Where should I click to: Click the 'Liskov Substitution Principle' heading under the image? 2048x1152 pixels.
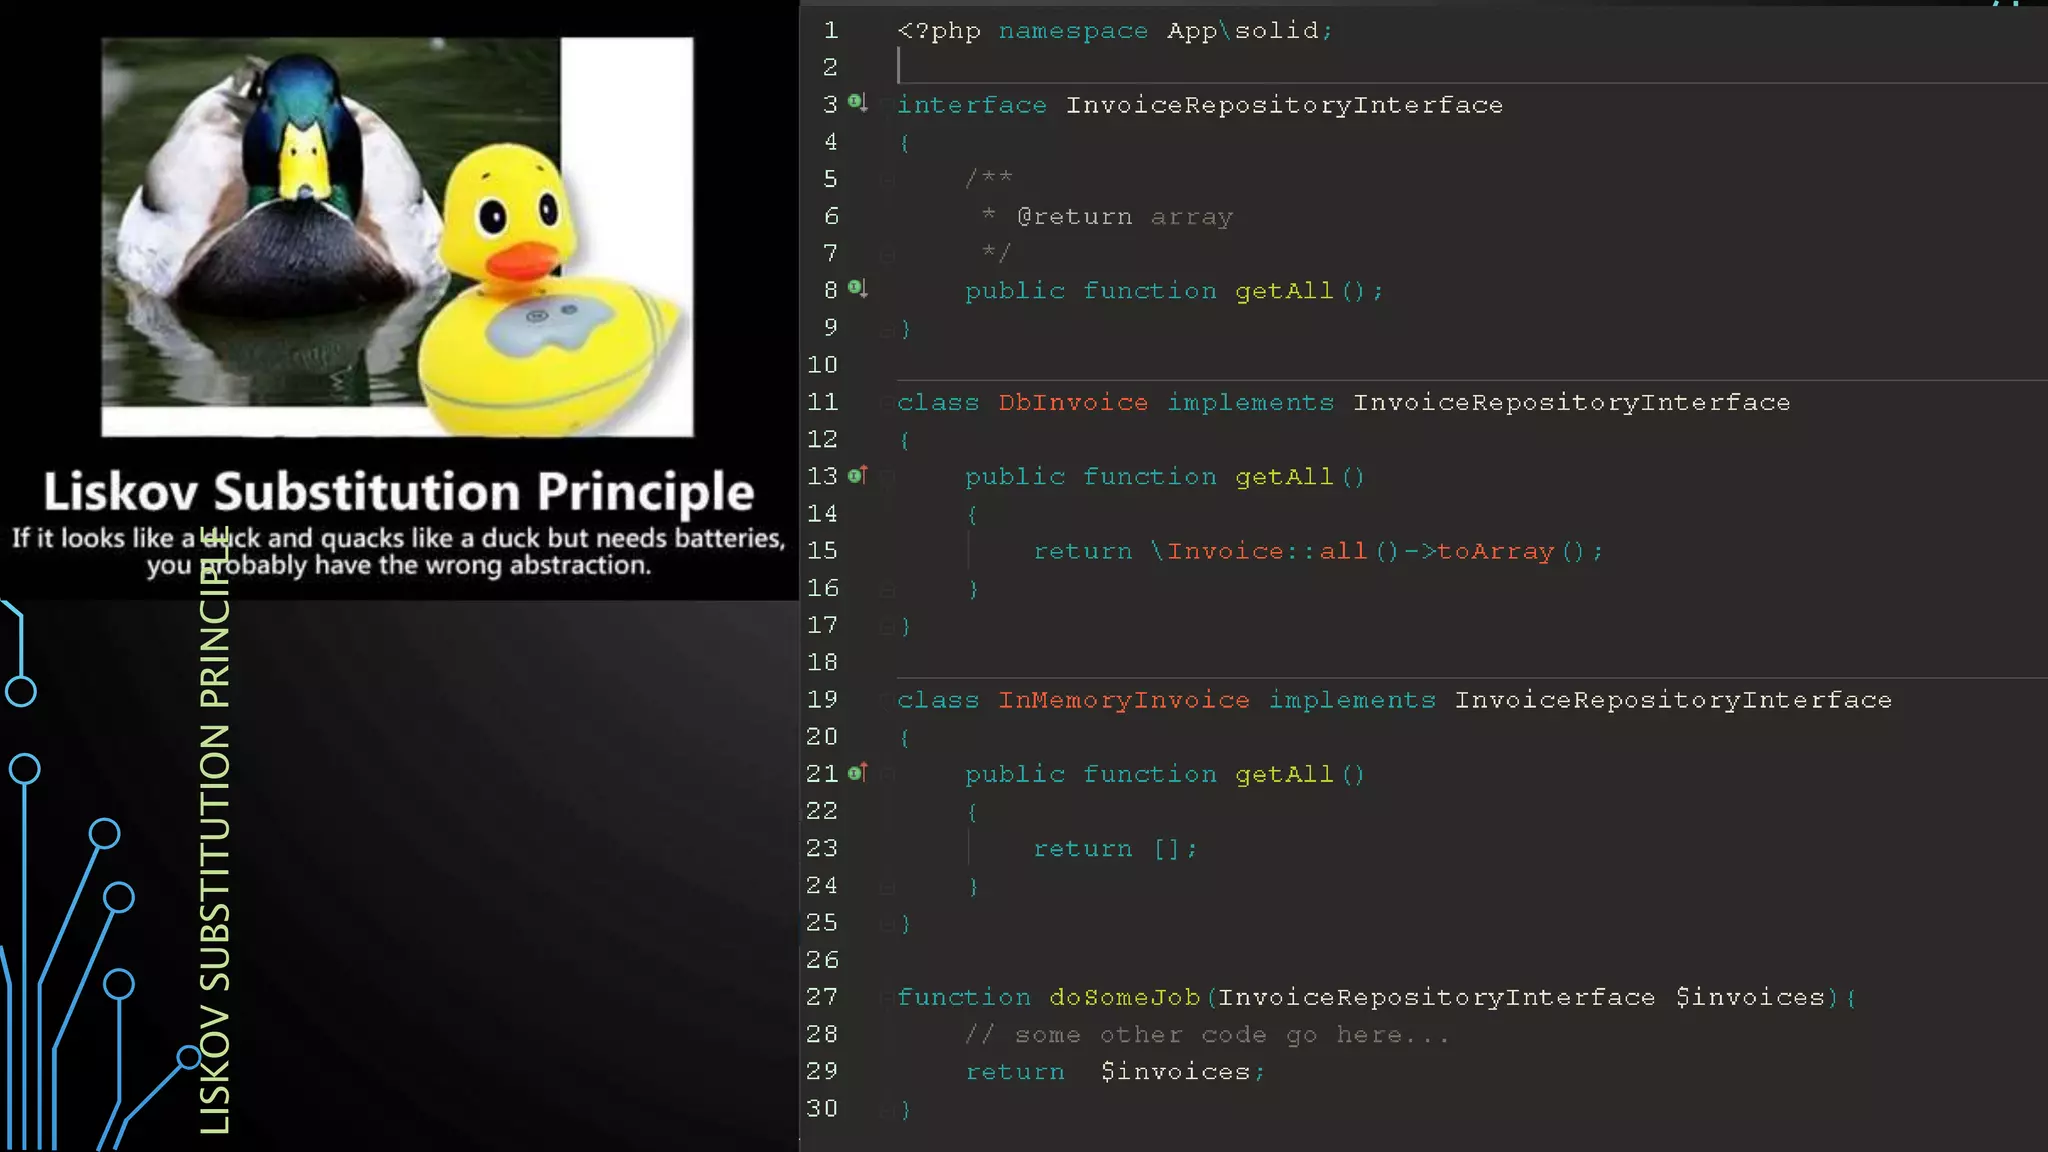(x=398, y=492)
